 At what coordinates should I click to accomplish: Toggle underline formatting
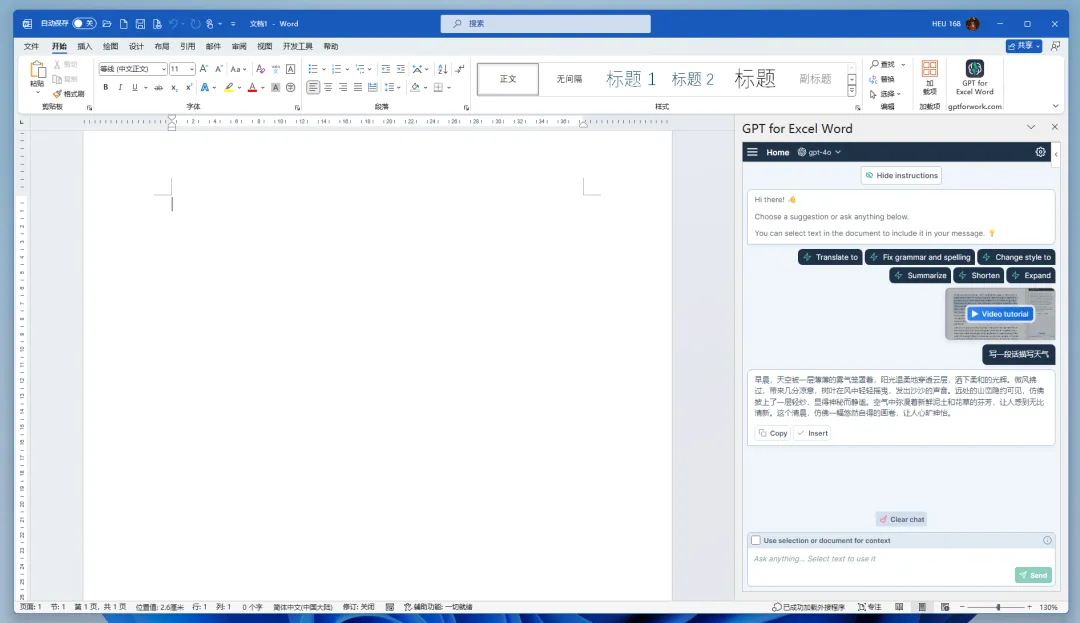pos(134,87)
